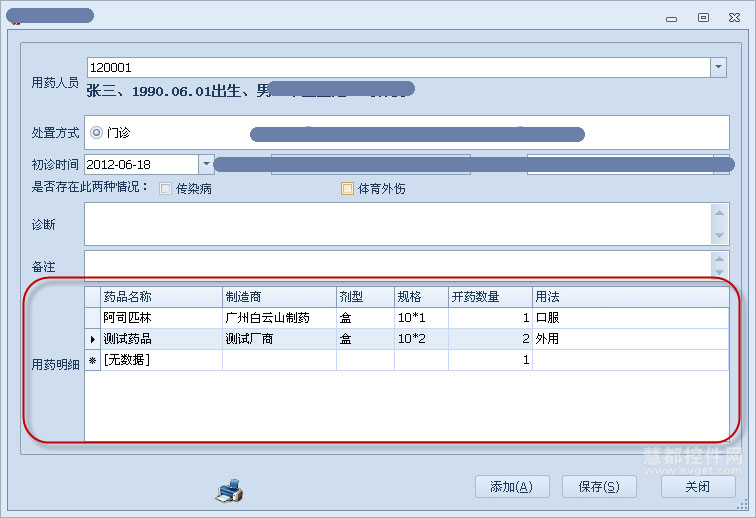Click the 用药人员 field showing 120001
This screenshot has height=518, width=756.
pos(398,68)
